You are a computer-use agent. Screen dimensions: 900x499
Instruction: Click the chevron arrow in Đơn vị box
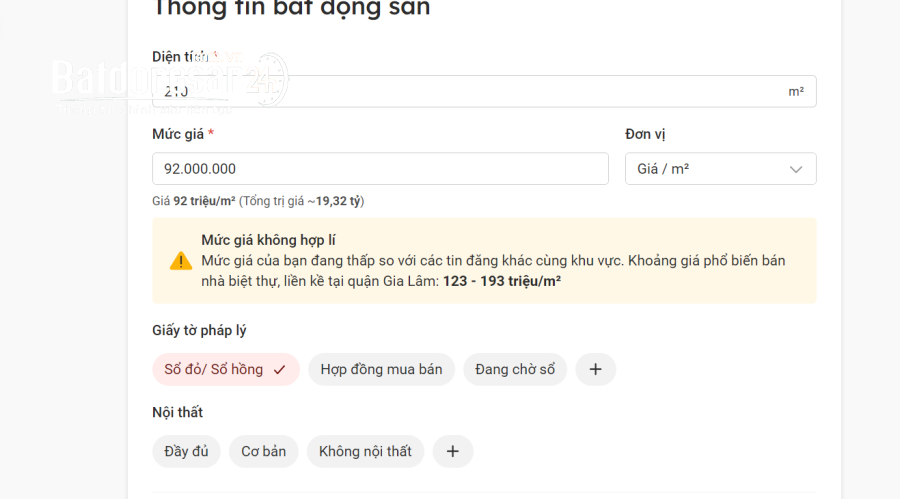[796, 169]
